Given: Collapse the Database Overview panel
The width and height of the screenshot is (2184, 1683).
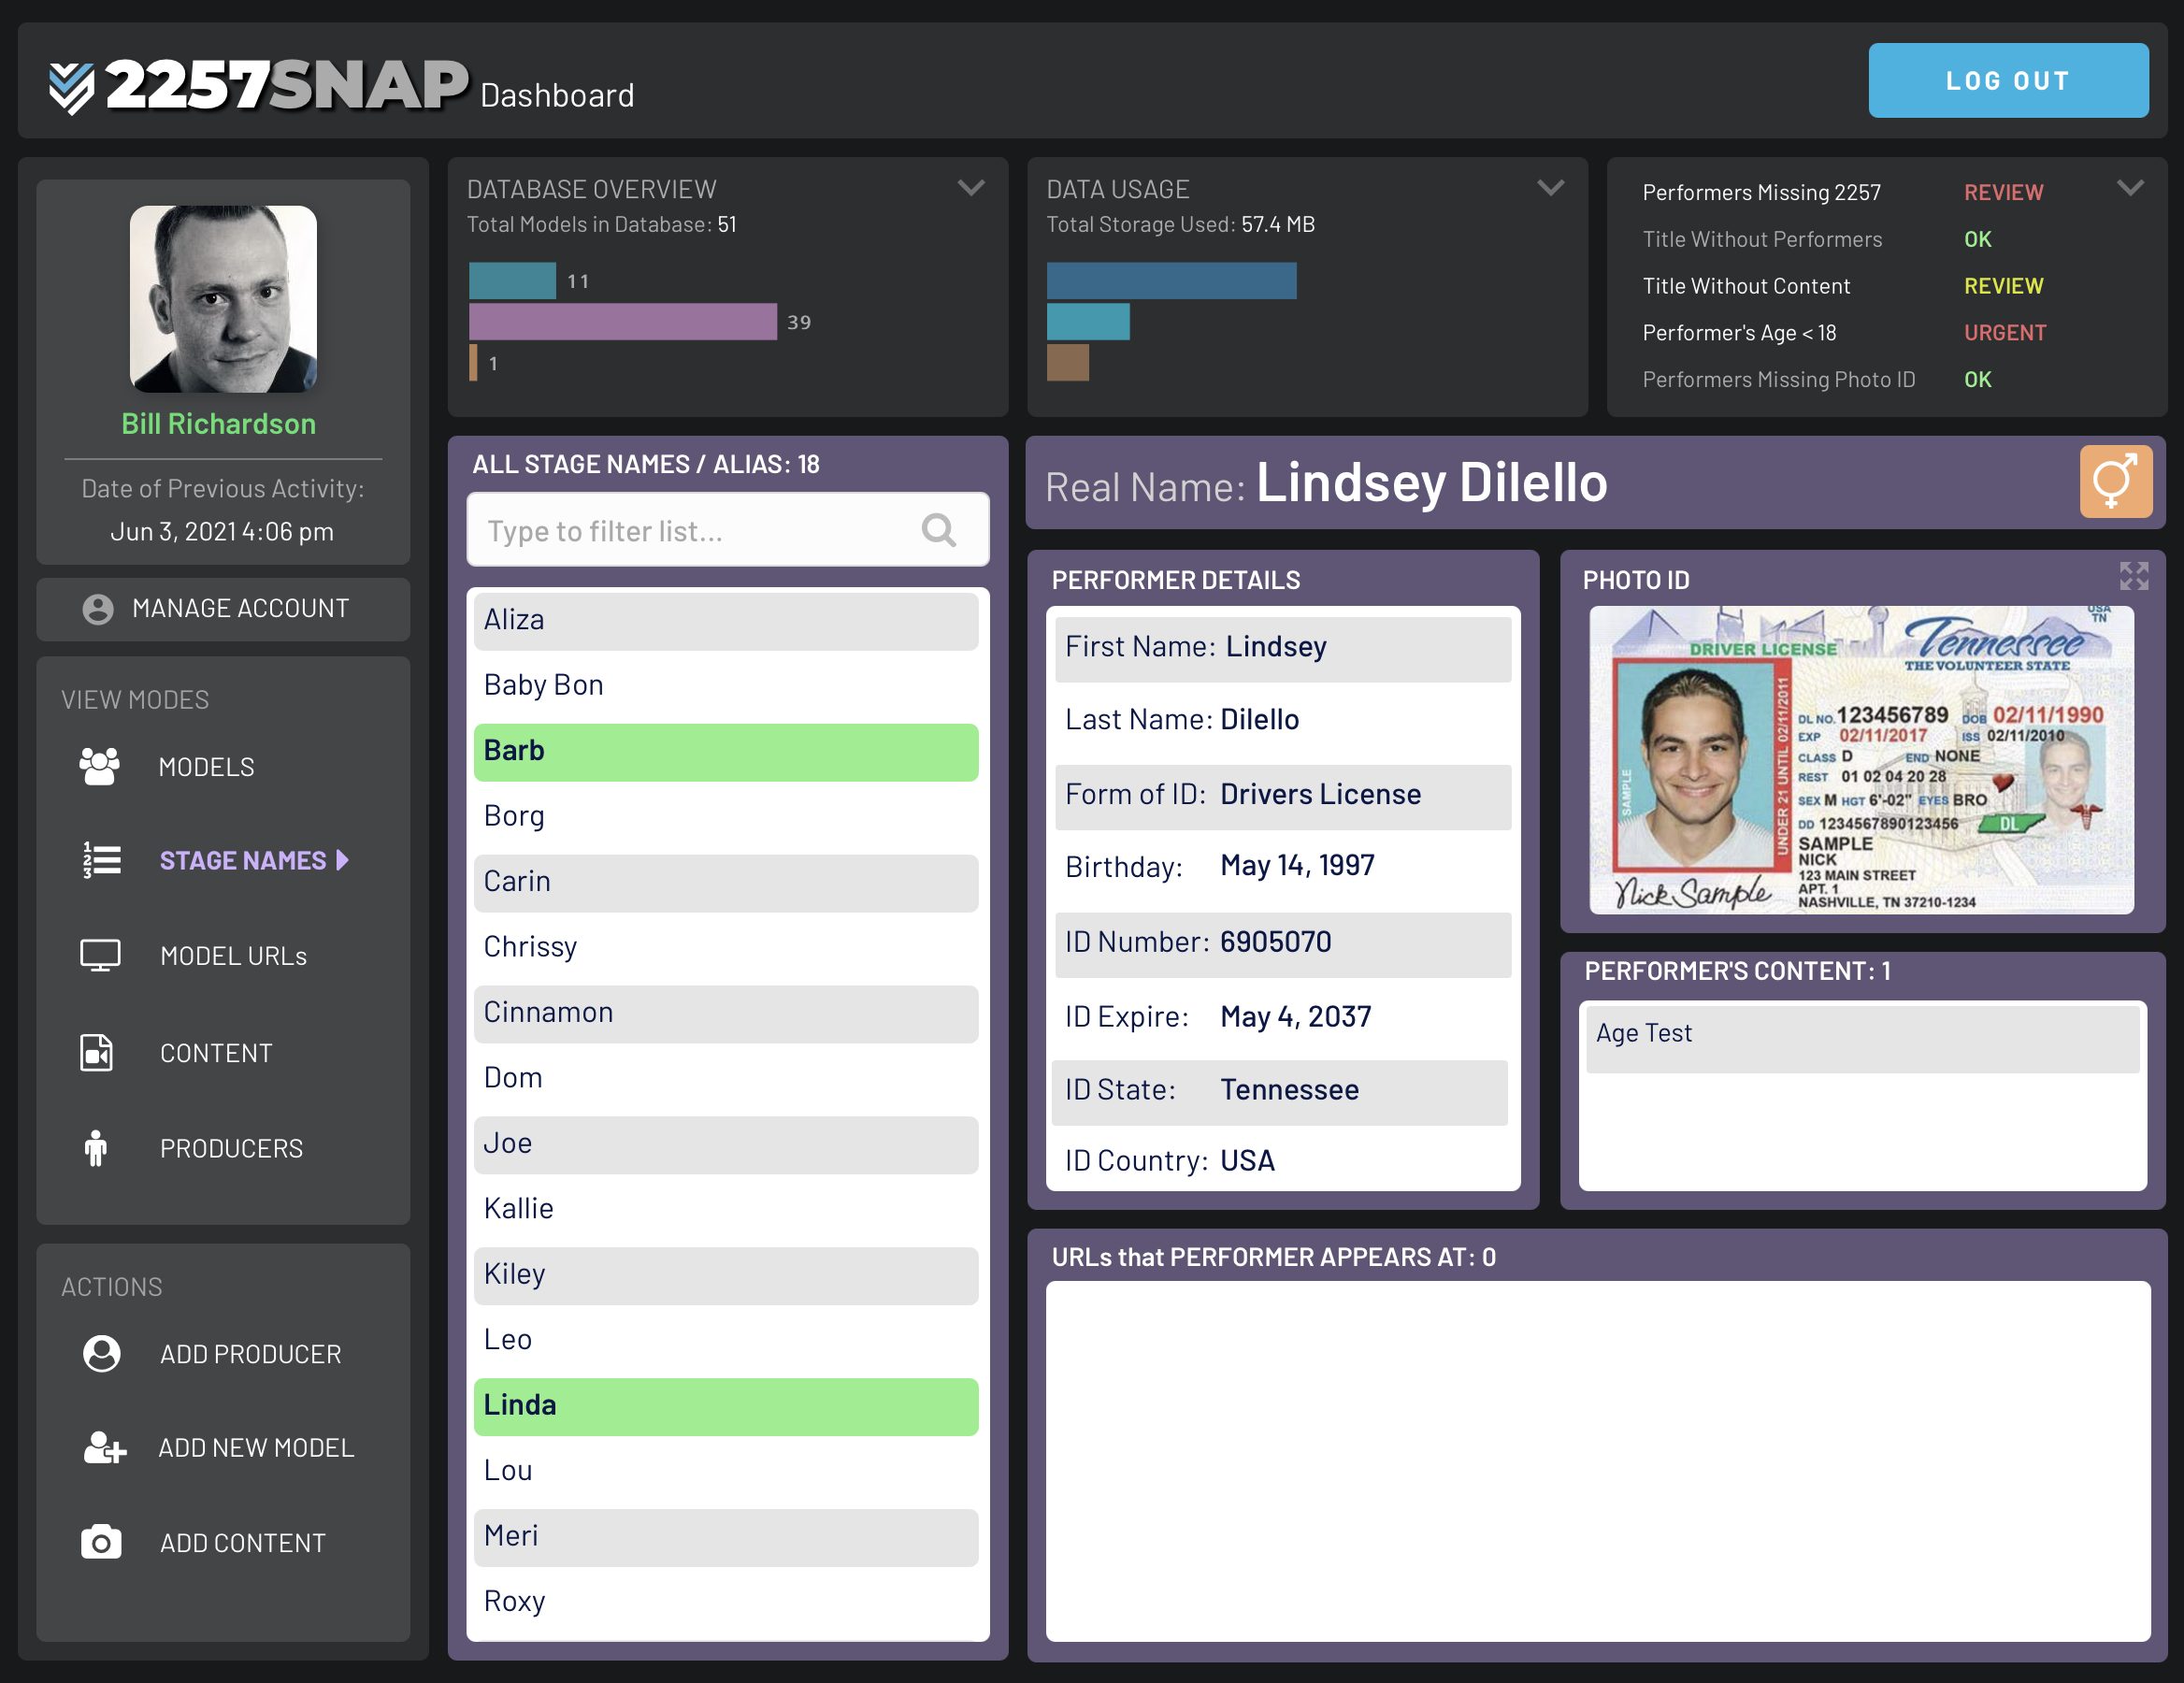Looking at the screenshot, I should click(x=971, y=188).
